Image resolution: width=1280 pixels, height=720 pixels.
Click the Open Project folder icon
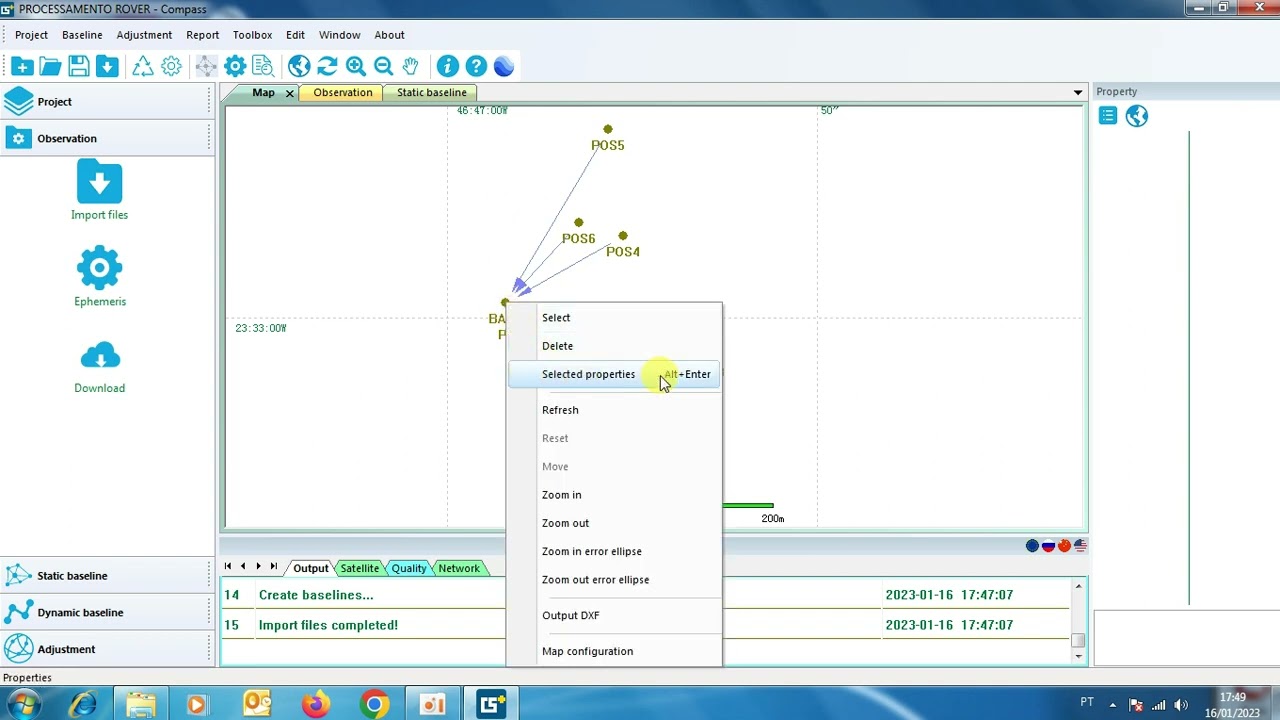(x=50, y=66)
